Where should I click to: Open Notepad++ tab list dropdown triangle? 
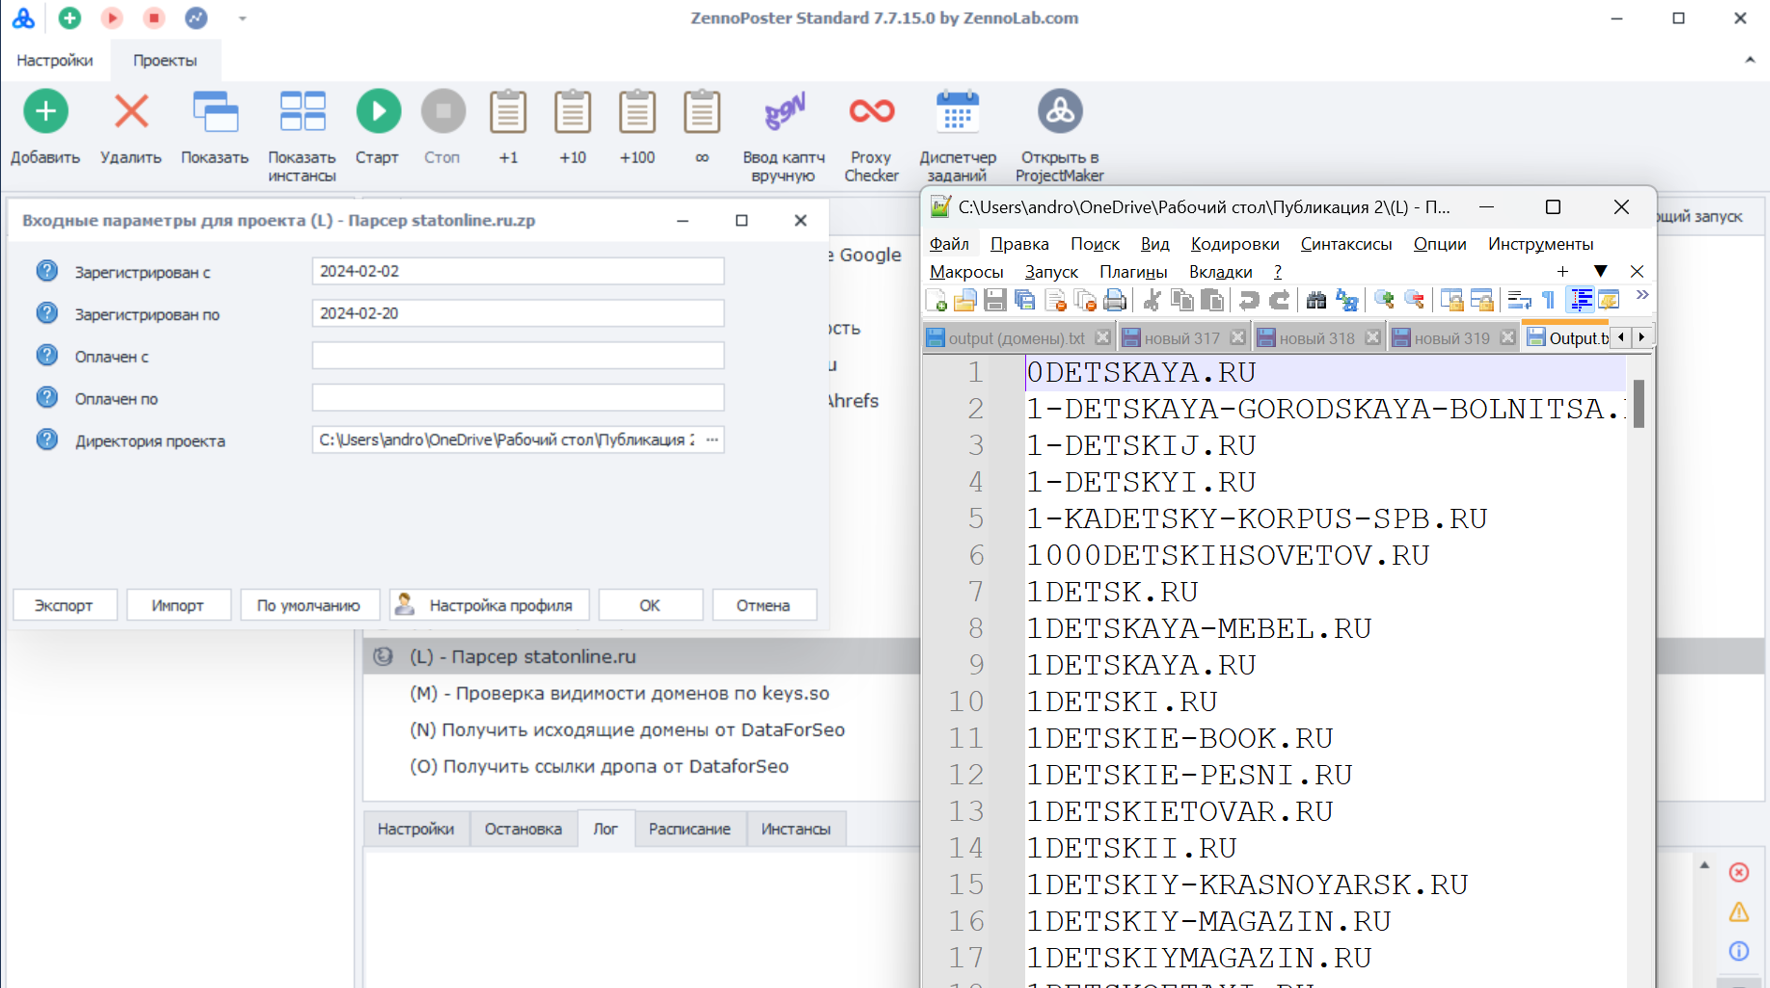pyautogui.click(x=1600, y=272)
